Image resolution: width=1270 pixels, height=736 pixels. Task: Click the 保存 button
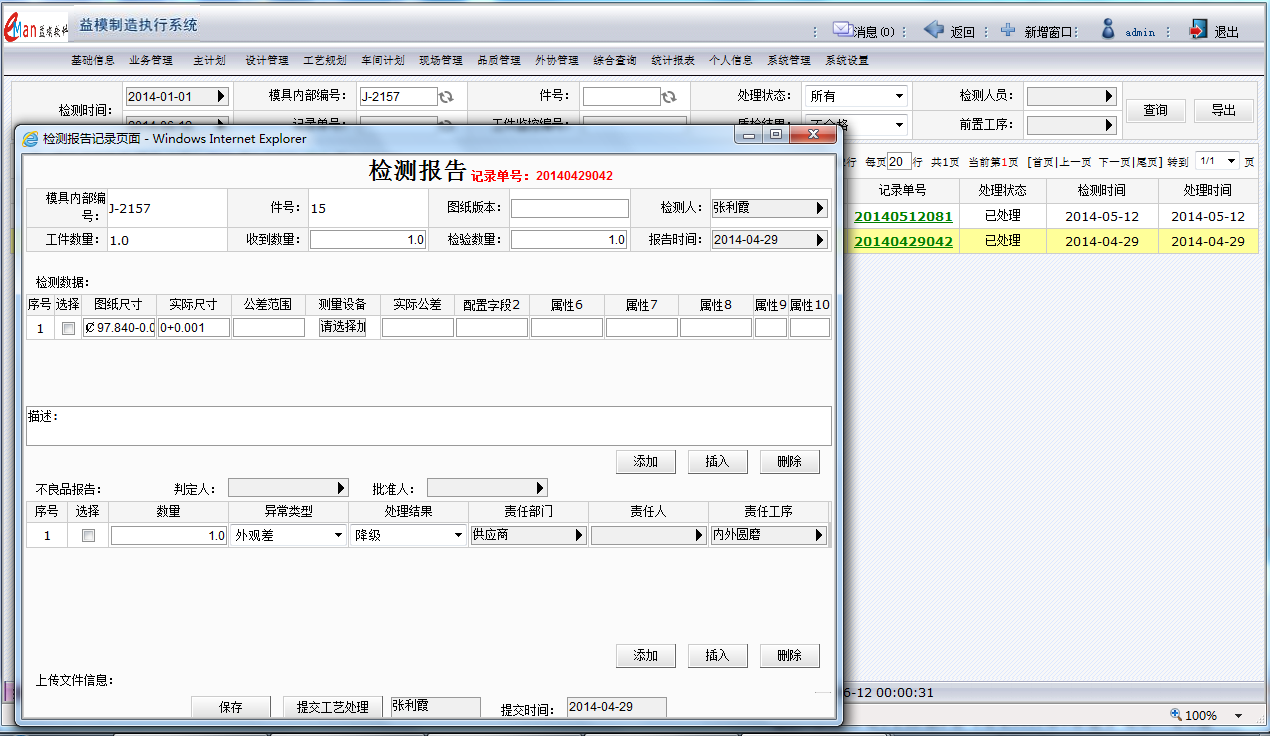(230, 707)
